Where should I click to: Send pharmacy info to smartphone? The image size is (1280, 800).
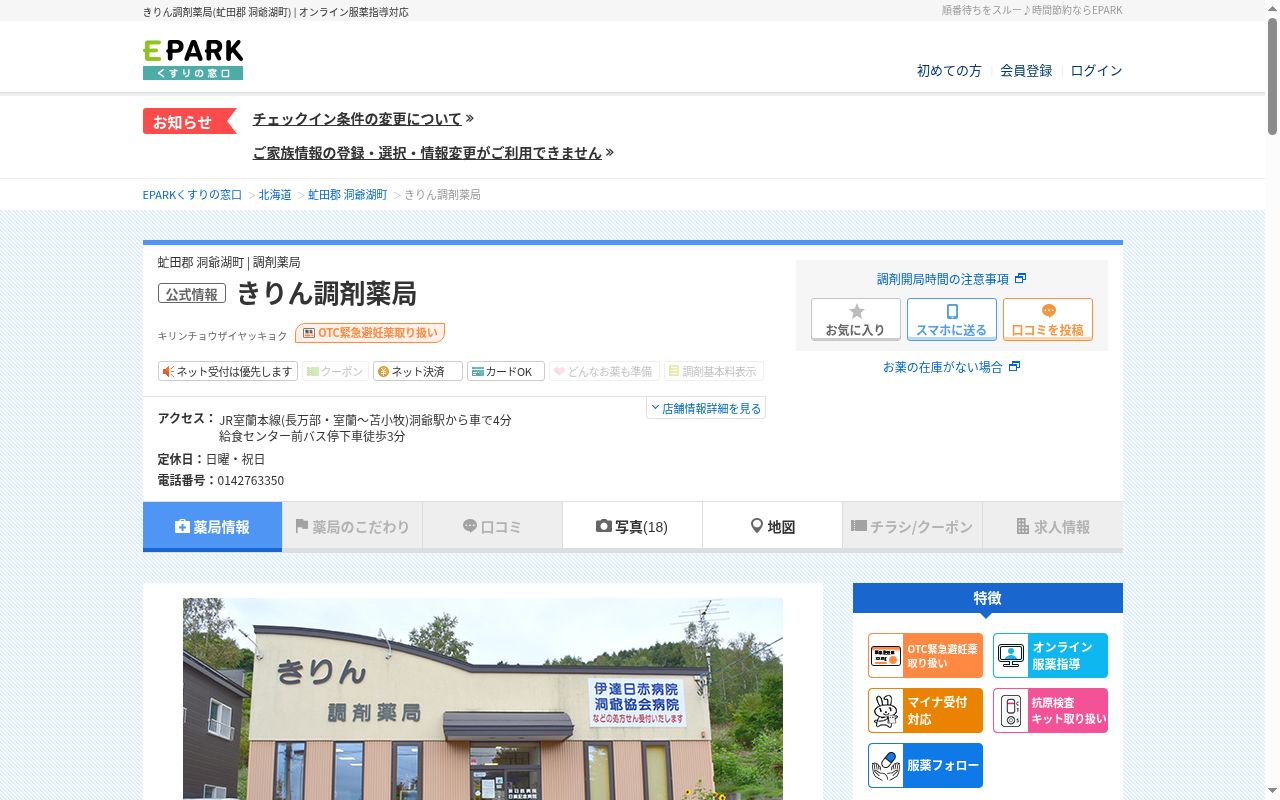pyautogui.click(x=952, y=320)
